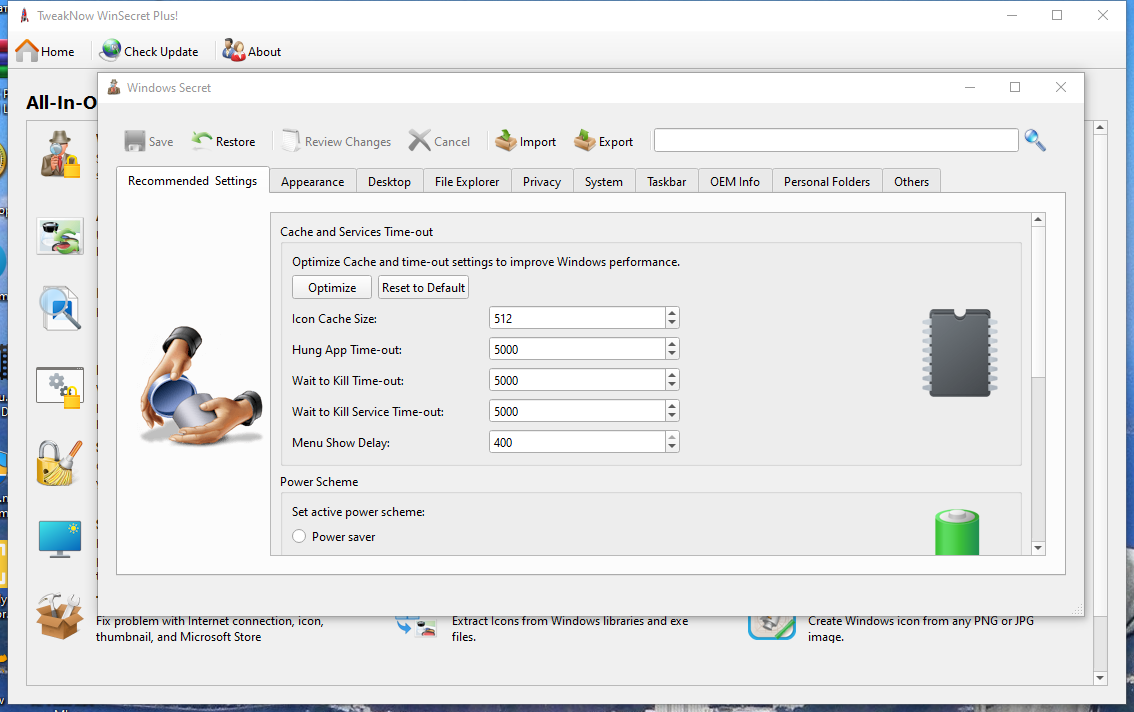Screen dimensions: 1134x712
Task: Select the Power saver radio option
Action: tap(299, 536)
